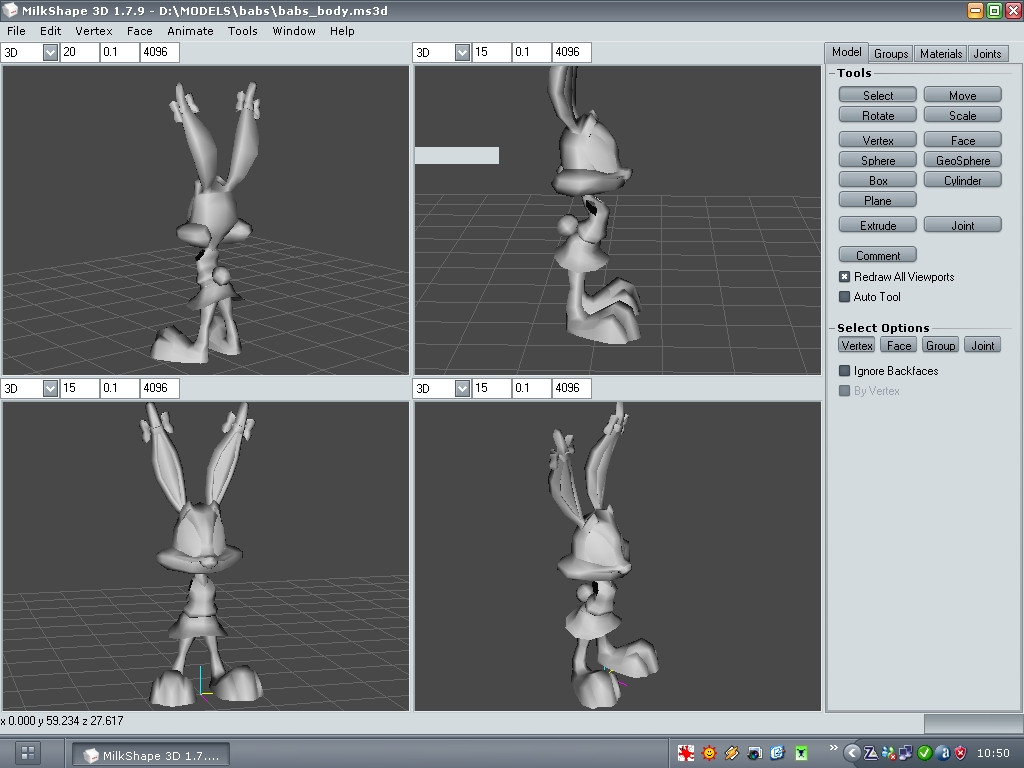Toggle Vertex under Select Options
The width and height of the screenshot is (1024, 768).
[856, 345]
